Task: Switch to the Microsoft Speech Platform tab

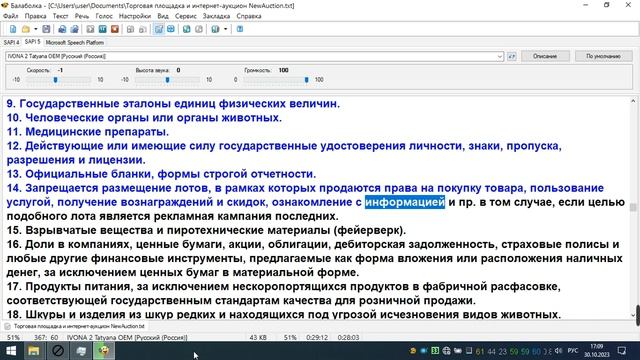Action: pyautogui.click(x=75, y=42)
